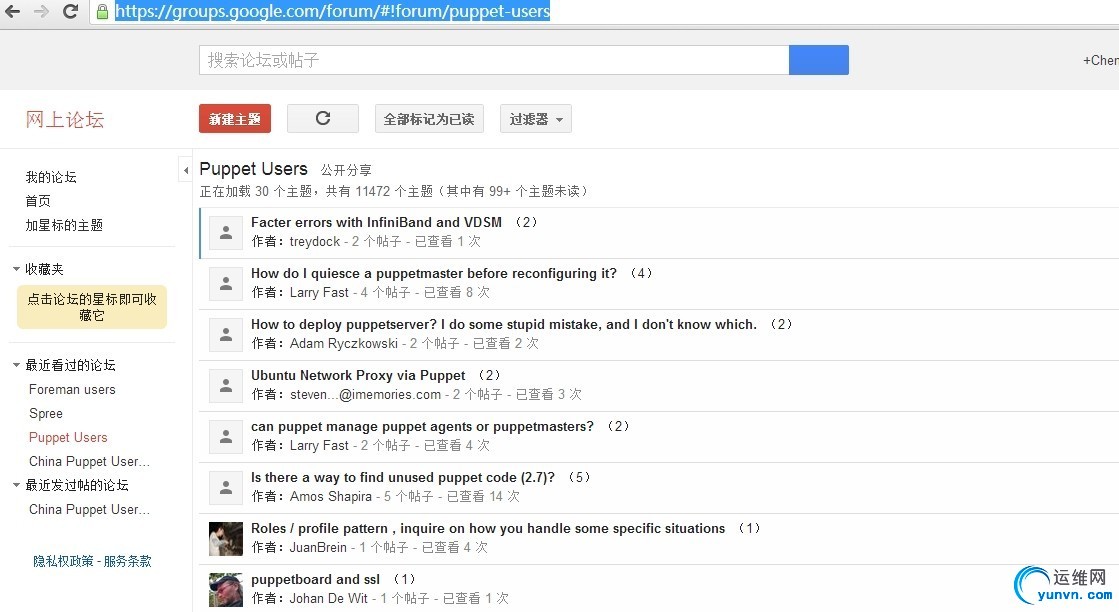Click author name treydock

pos(315,241)
